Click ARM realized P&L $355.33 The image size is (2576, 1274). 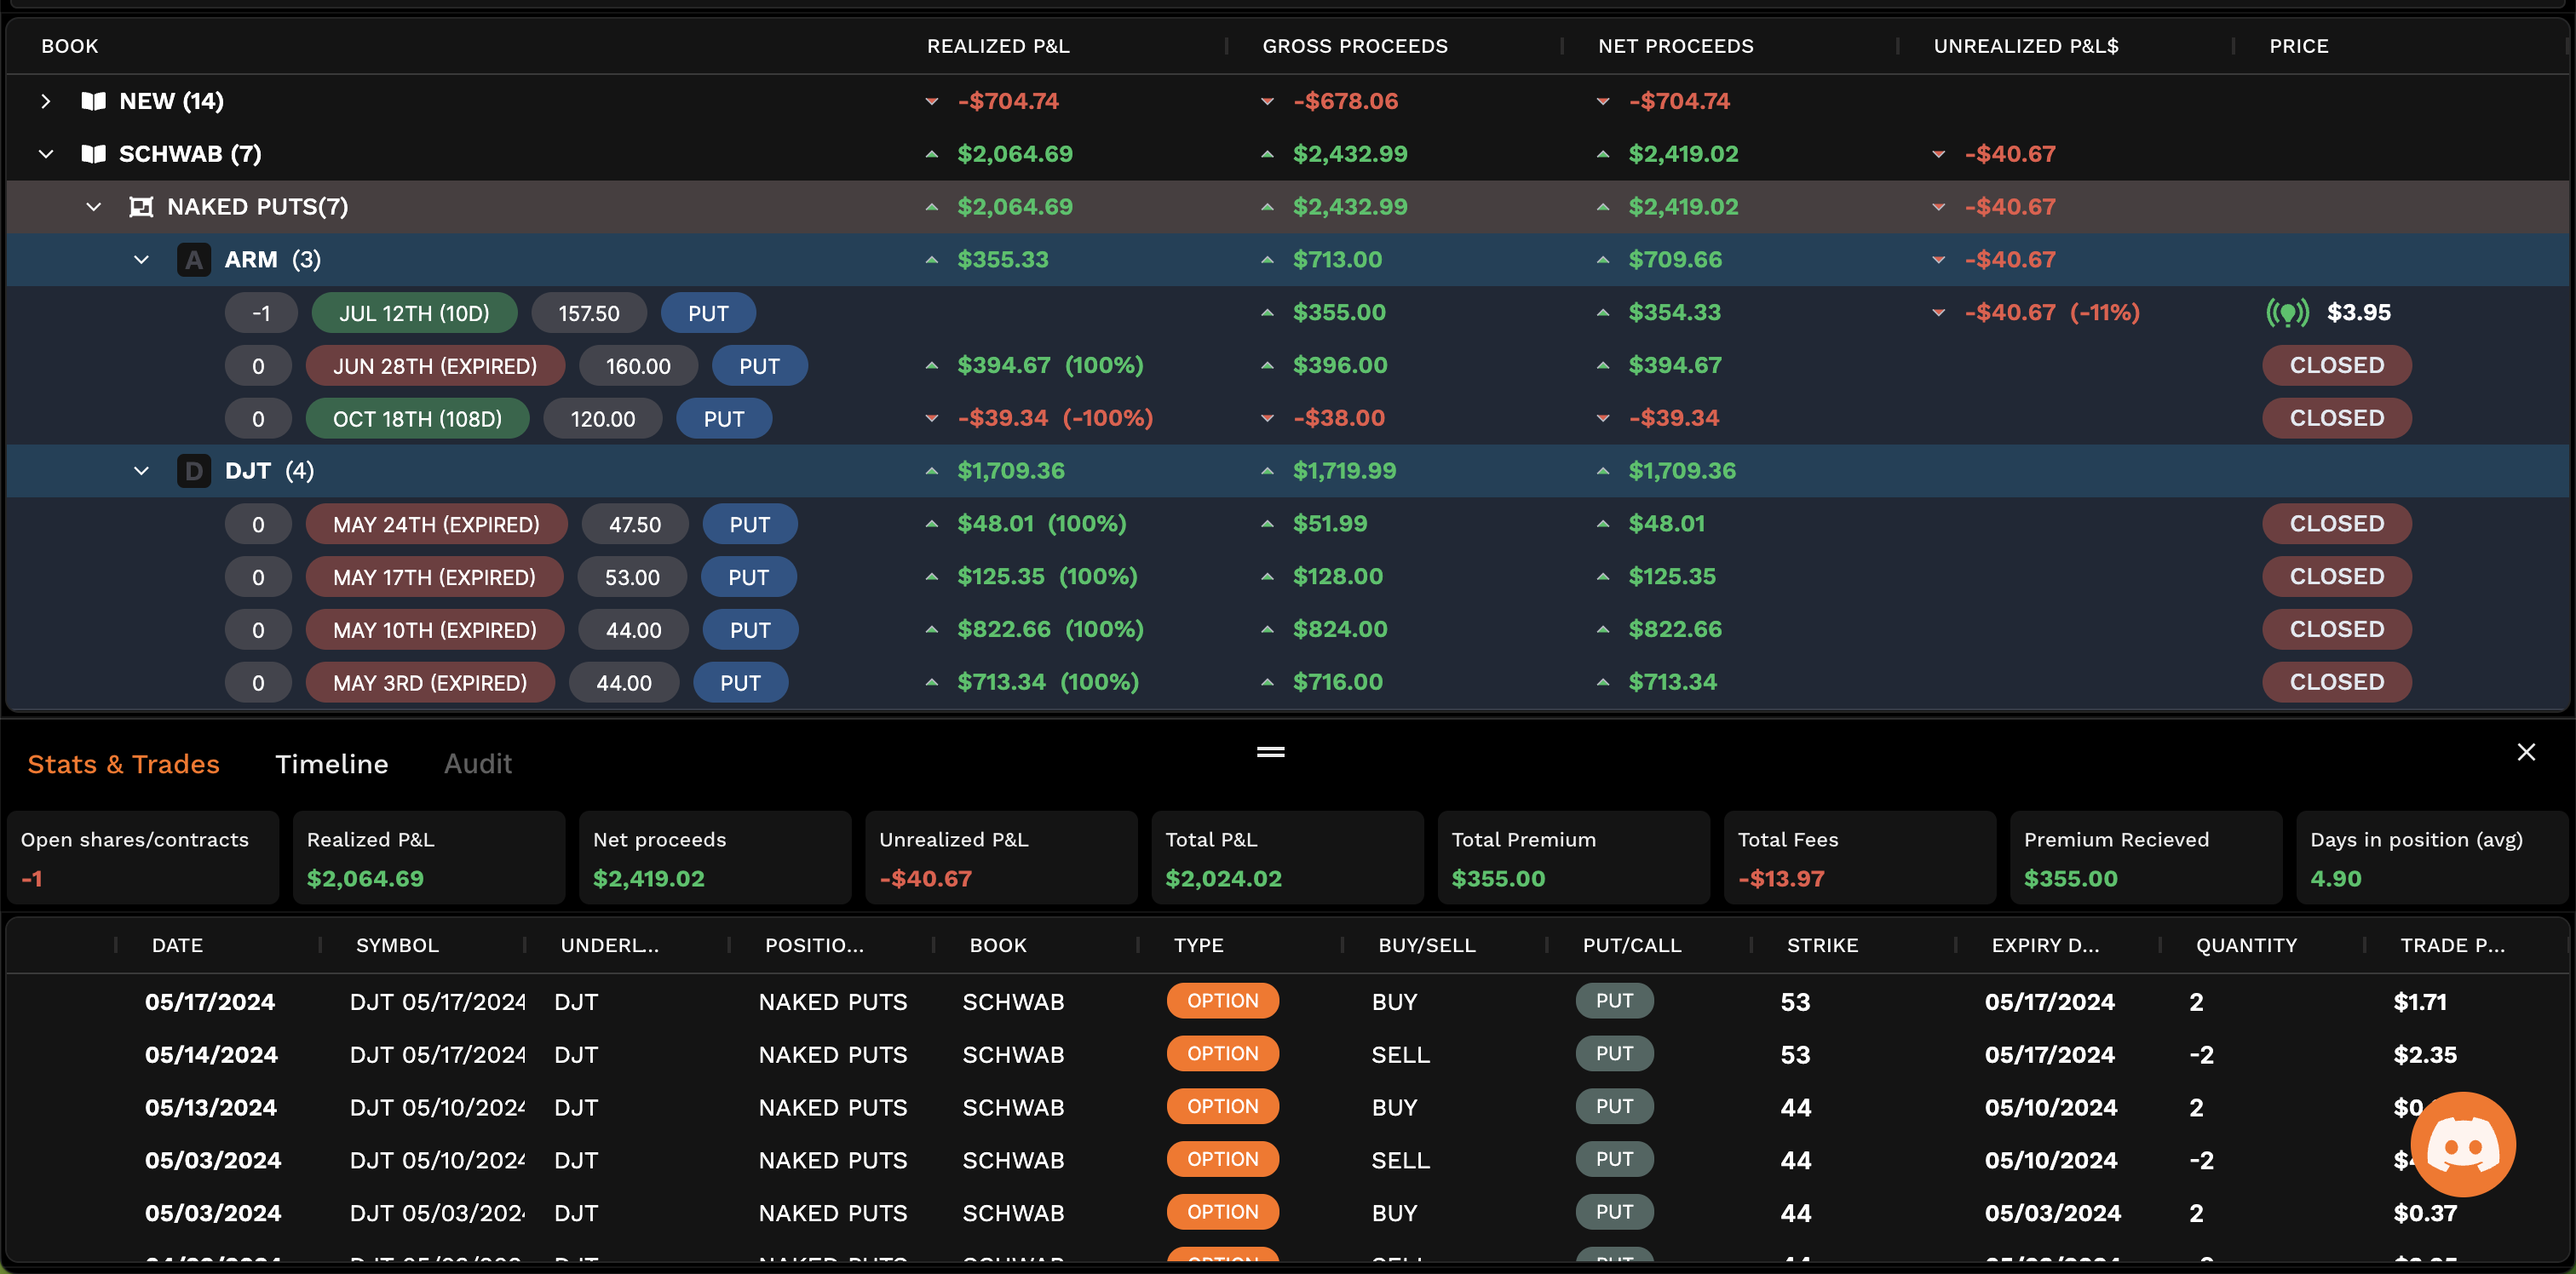click(1002, 260)
